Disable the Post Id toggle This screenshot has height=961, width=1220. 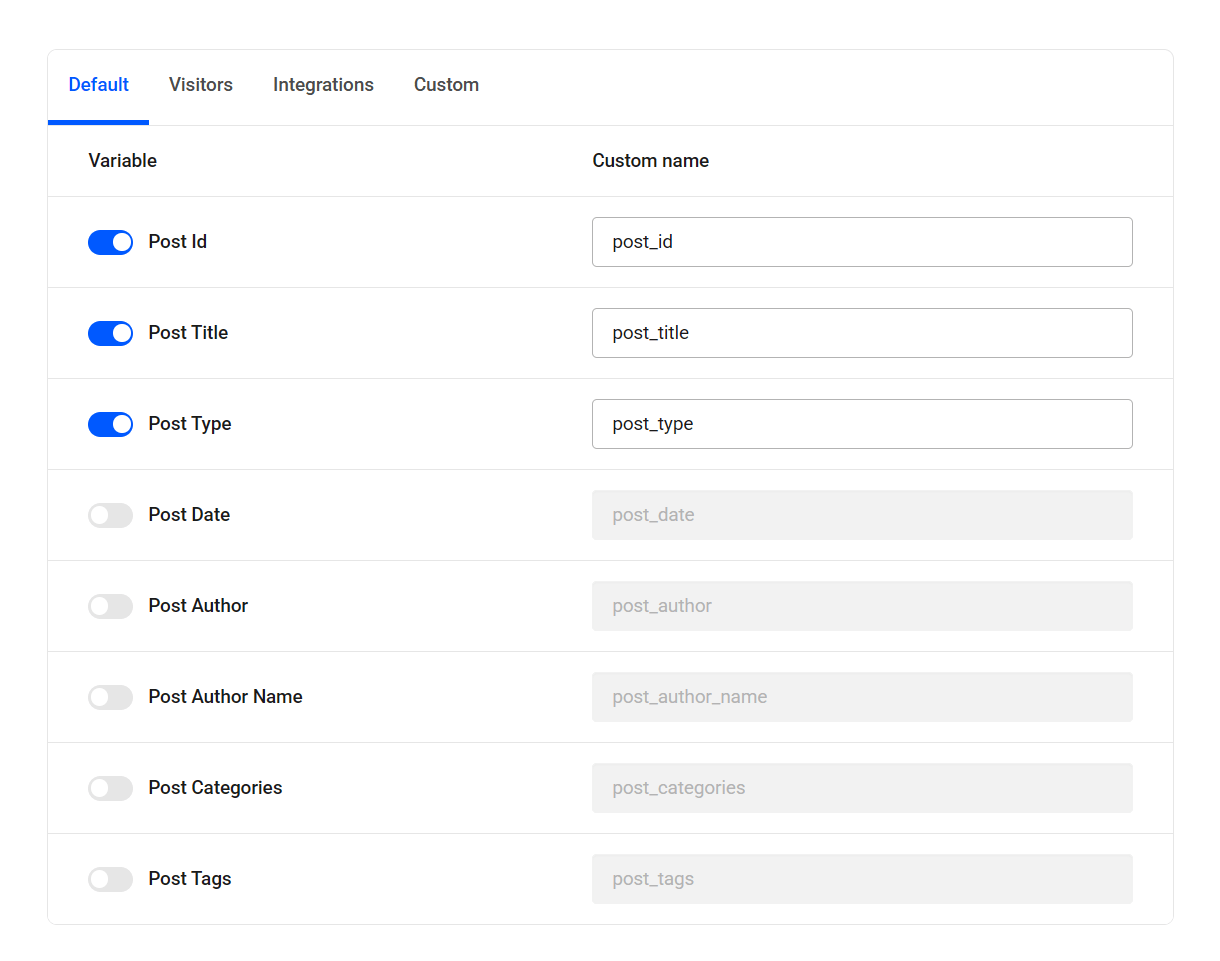[x=110, y=242]
